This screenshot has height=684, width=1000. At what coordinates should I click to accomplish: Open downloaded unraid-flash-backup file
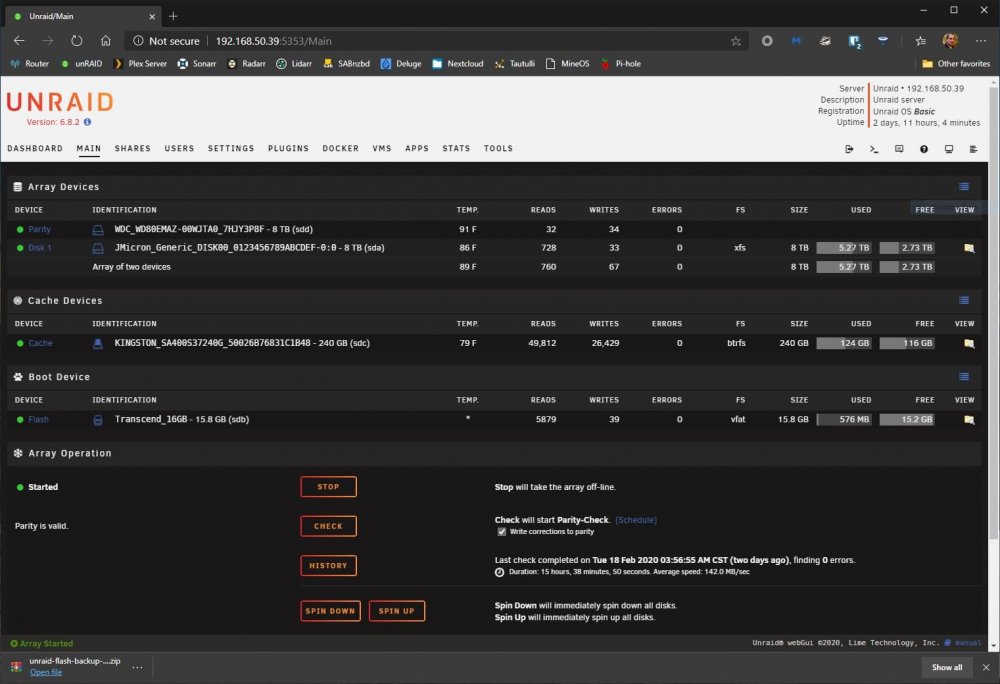46,672
